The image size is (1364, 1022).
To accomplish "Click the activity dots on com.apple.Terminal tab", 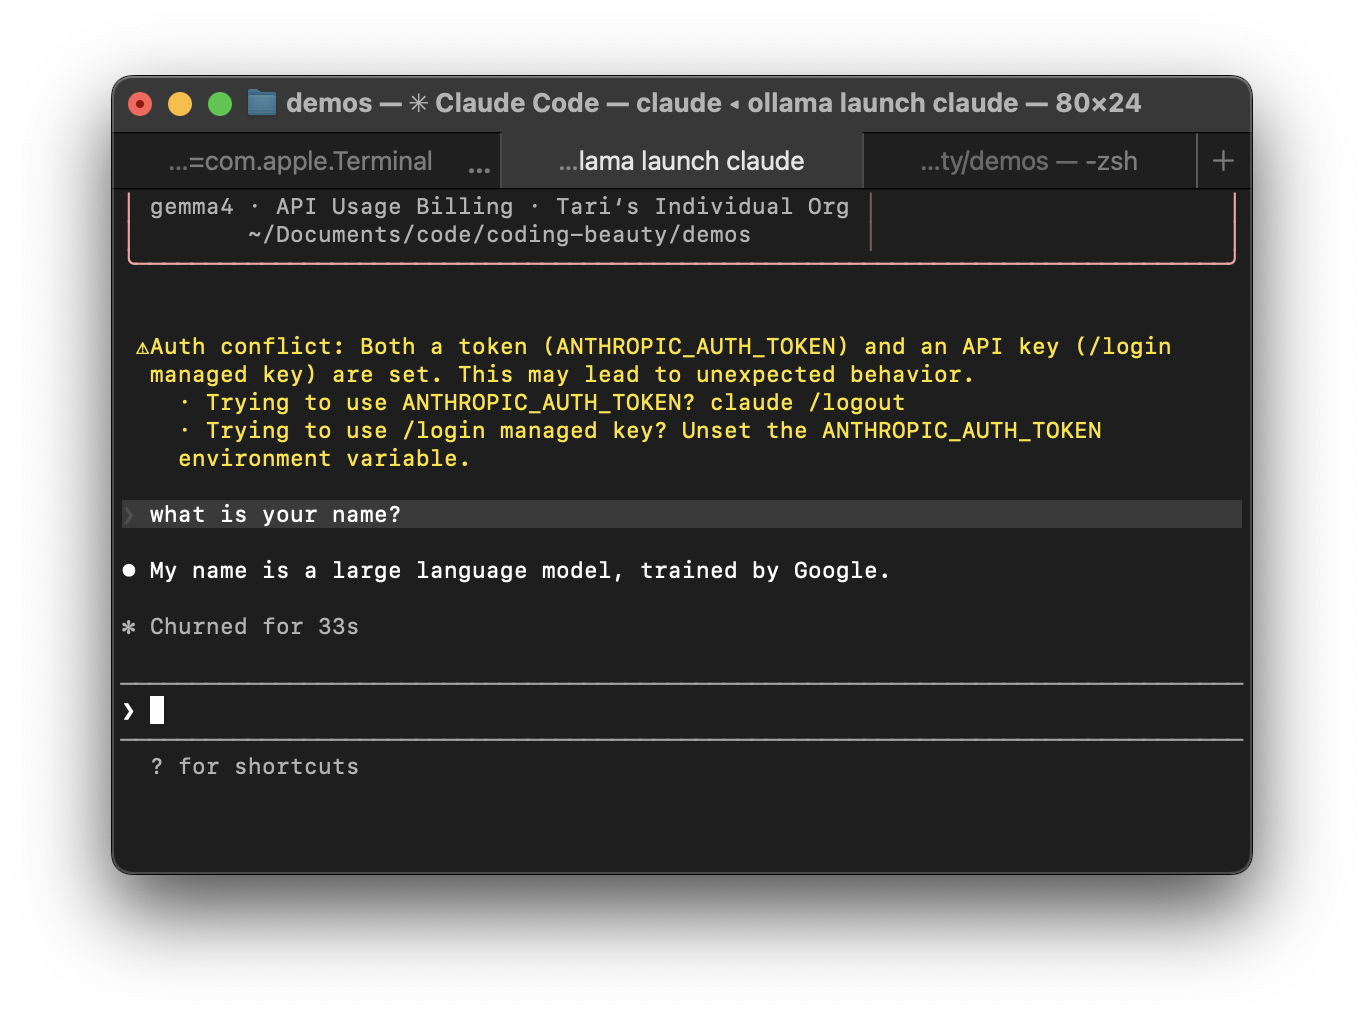I will 479,169.
